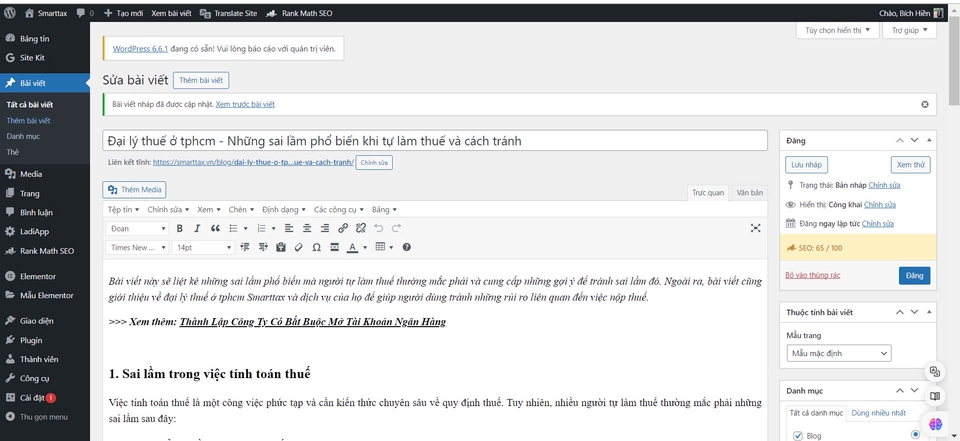The image size is (960, 441).
Task: Click the floating translate icon
Action: click(935, 371)
